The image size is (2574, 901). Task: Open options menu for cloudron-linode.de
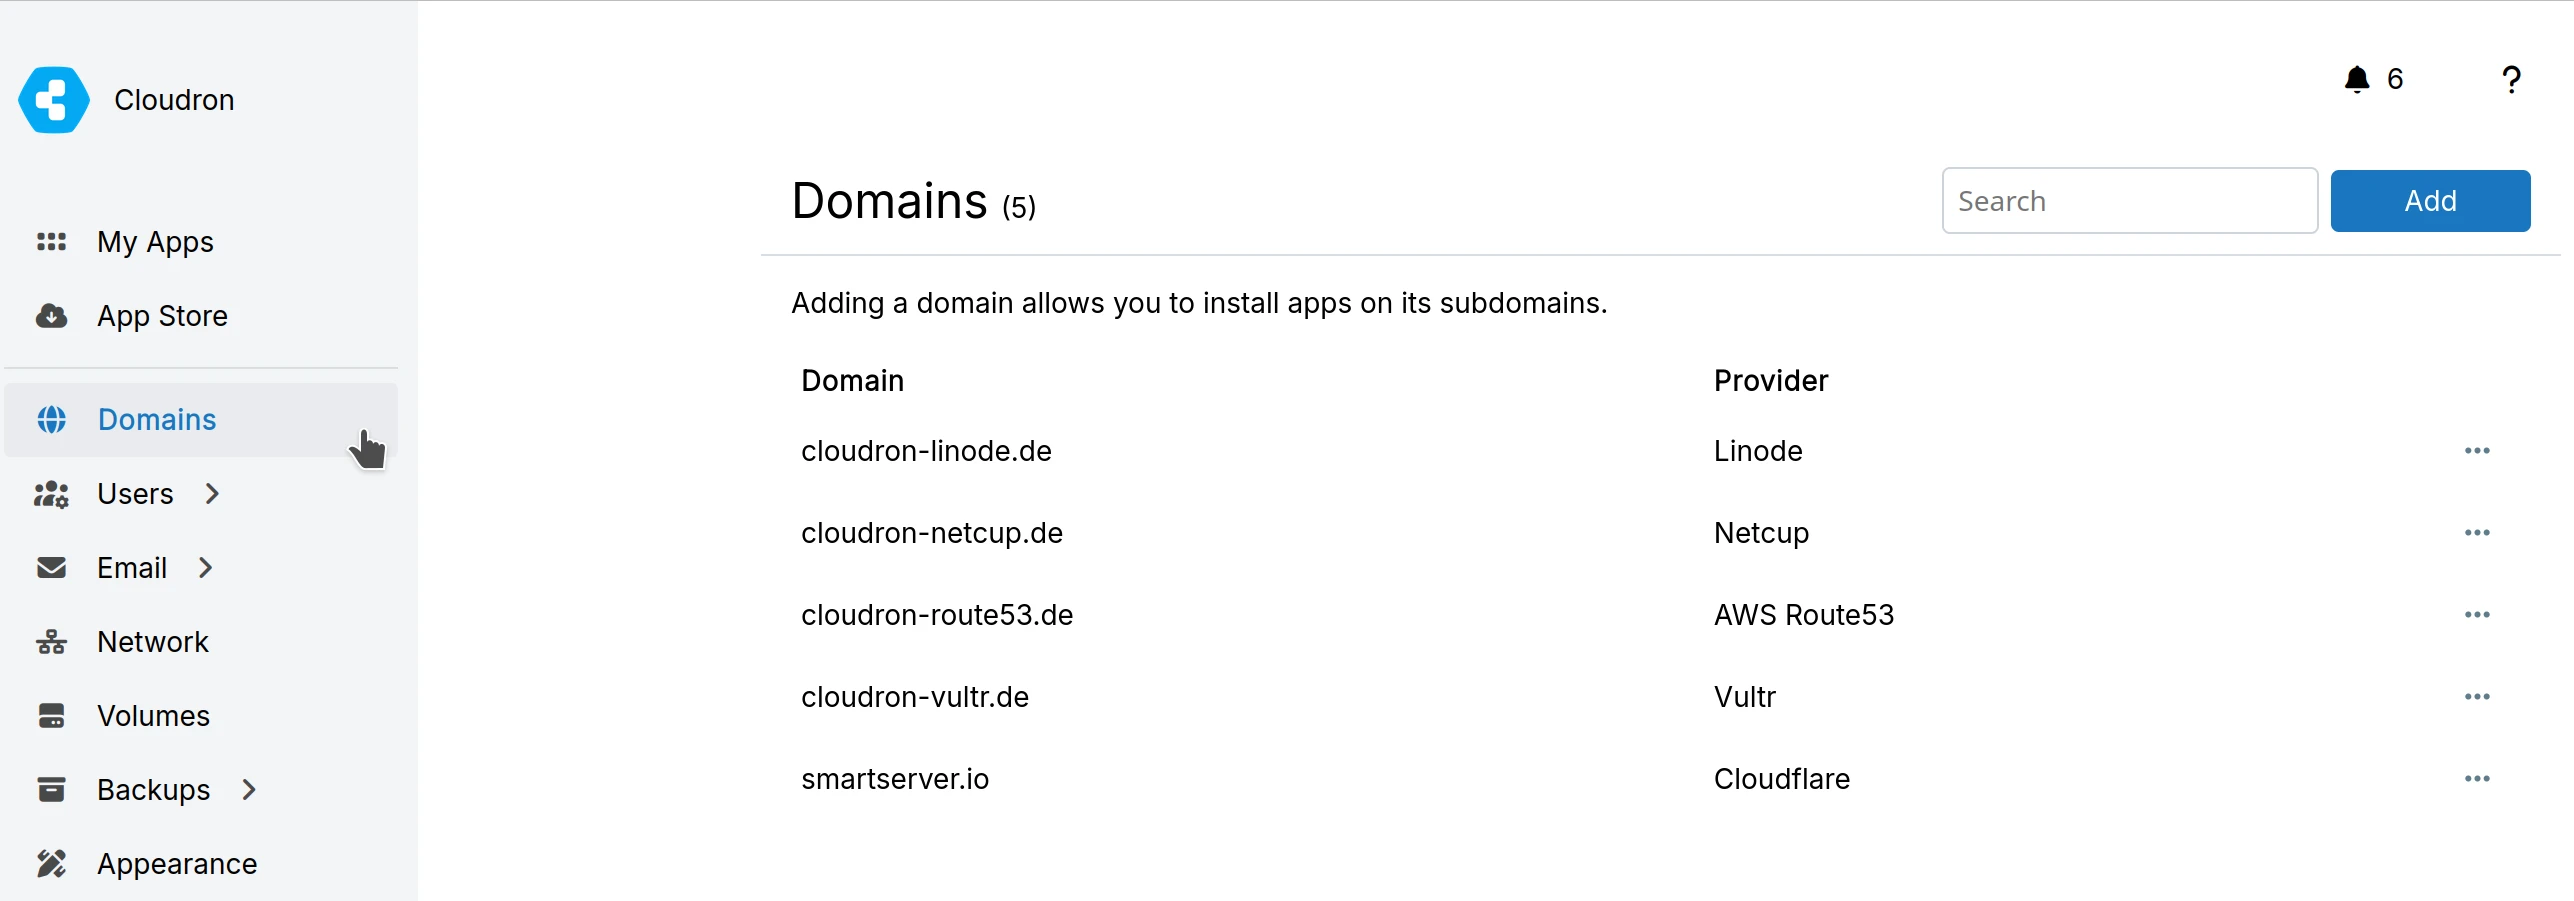click(x=2478, y=451)
